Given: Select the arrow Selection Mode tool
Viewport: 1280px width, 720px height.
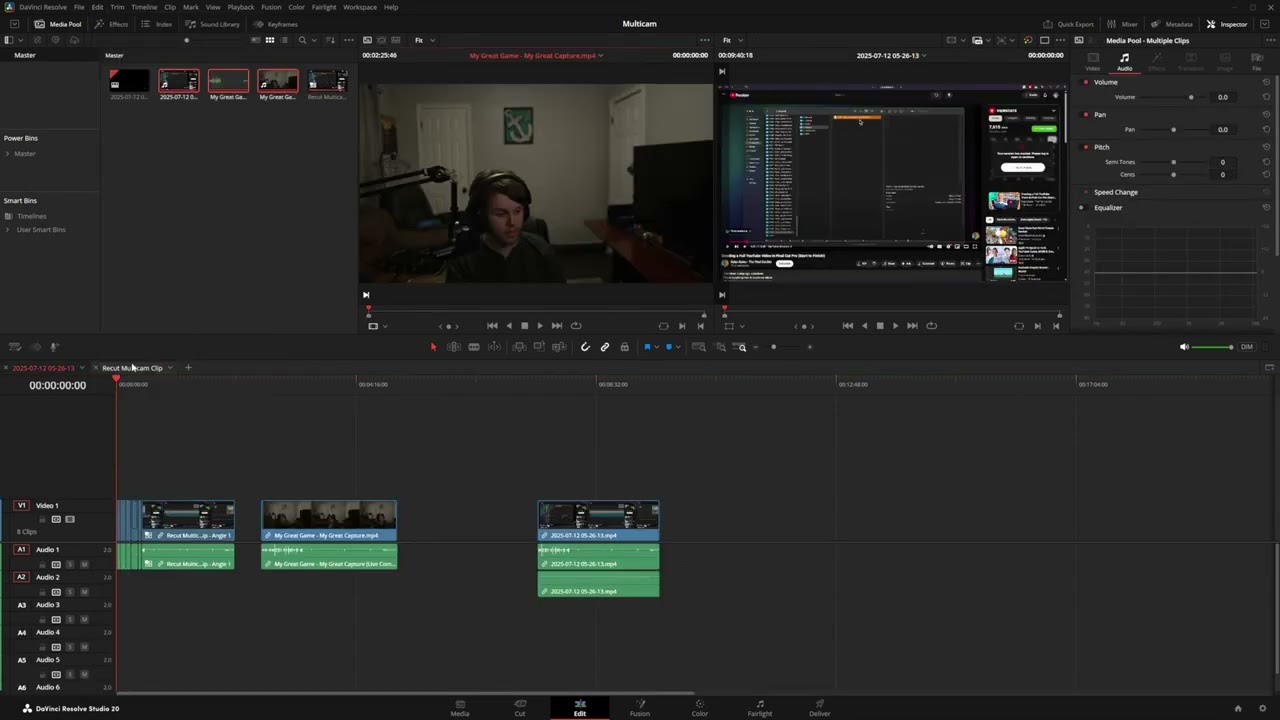Looking at the screenshot, I should pos(433,347).
